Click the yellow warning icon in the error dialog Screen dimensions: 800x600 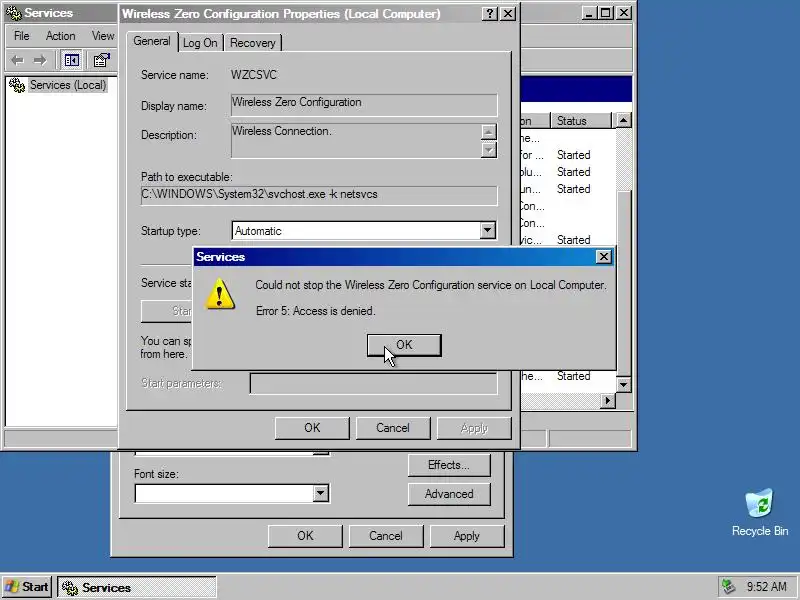[x=219, y=294]
